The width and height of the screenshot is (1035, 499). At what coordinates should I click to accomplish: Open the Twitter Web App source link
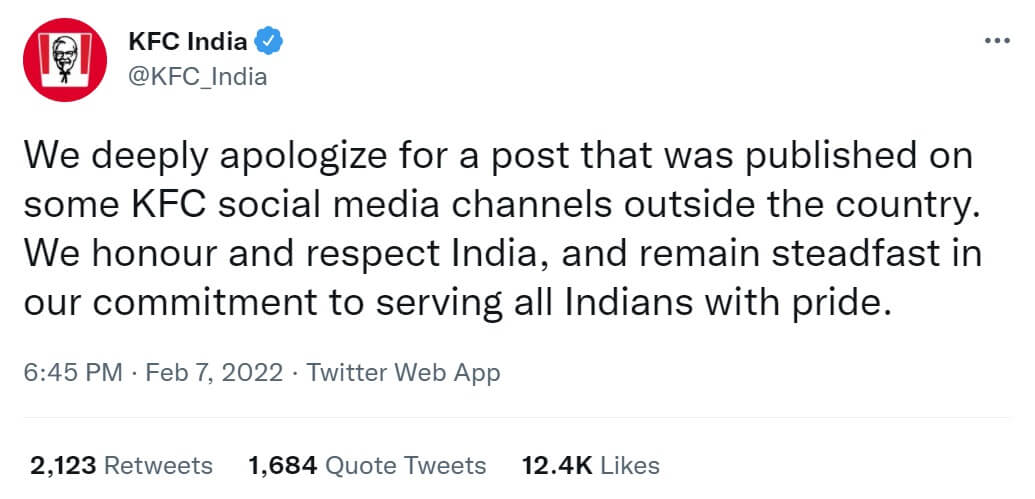403,374
